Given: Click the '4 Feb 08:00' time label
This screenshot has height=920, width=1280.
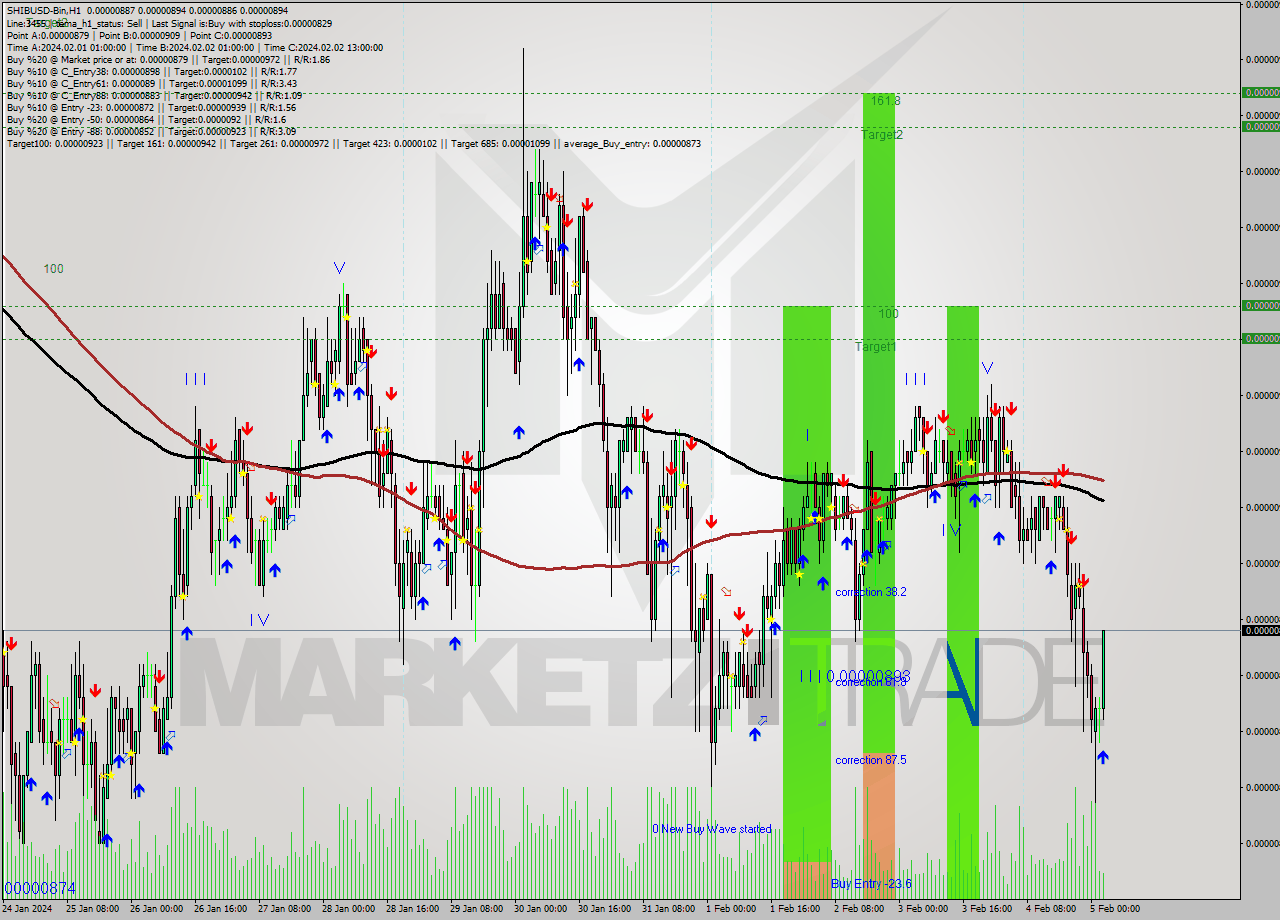Looking at the screenshot, I should (x=1051, y=909).
